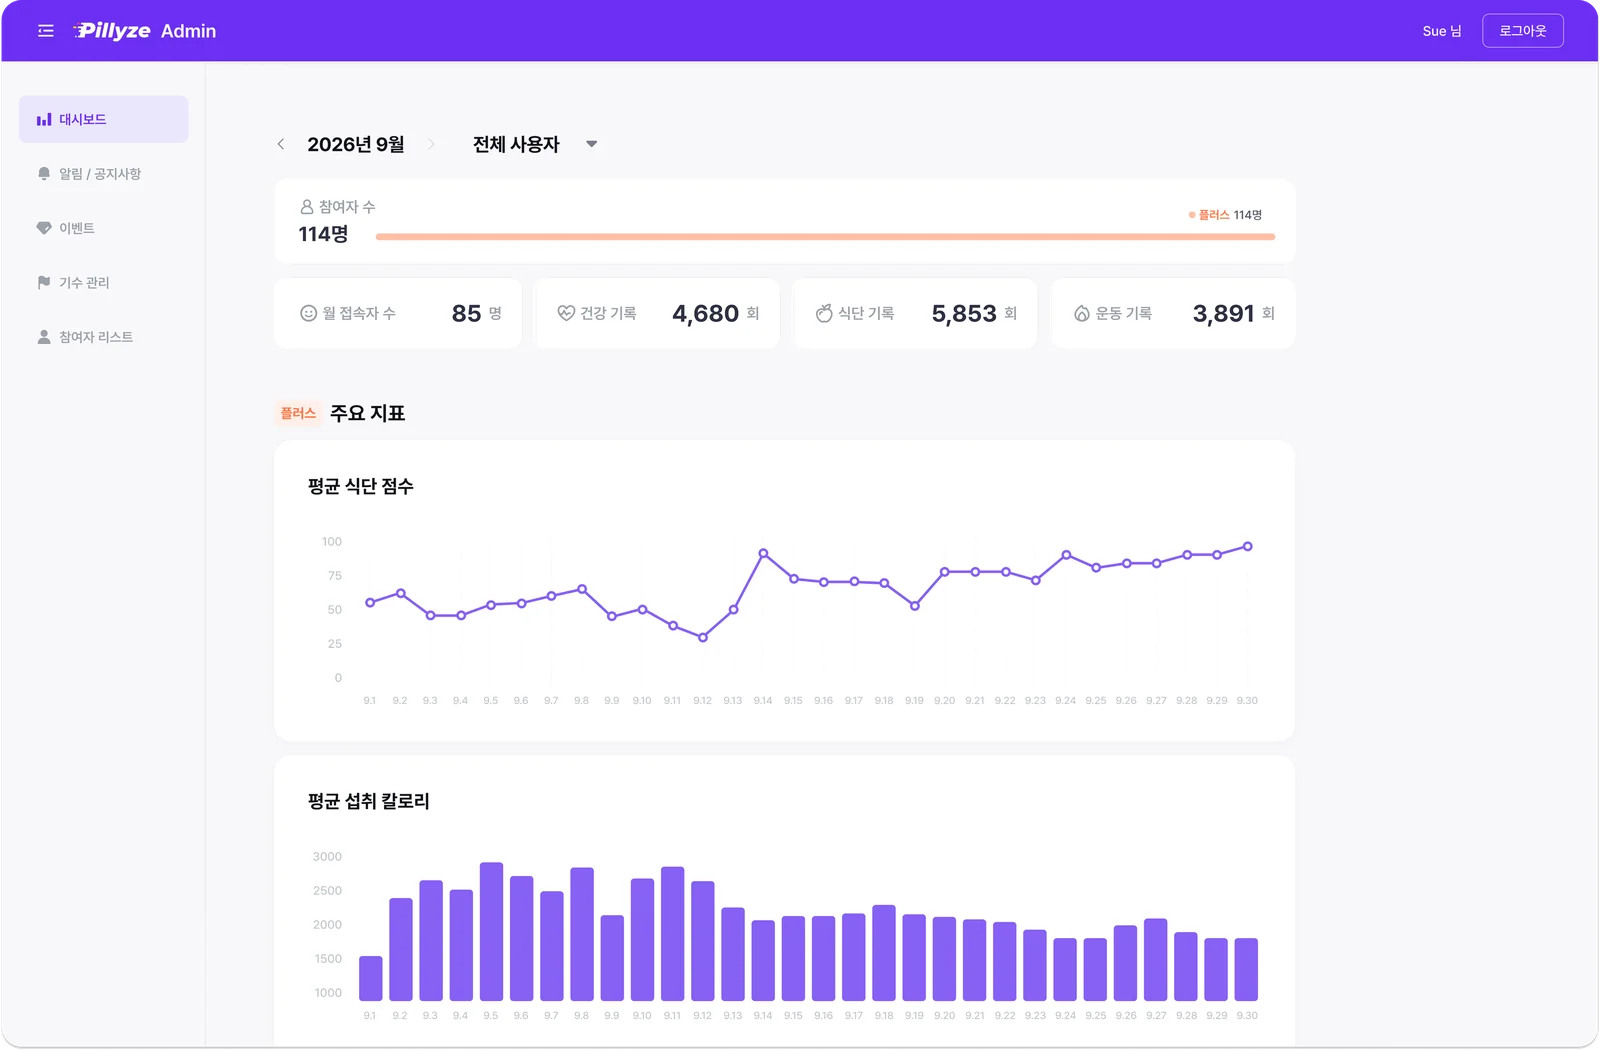The image size is (1600, 1050).
Task: Click the person icon for 참여자 리스트
Action: (44, 337)
